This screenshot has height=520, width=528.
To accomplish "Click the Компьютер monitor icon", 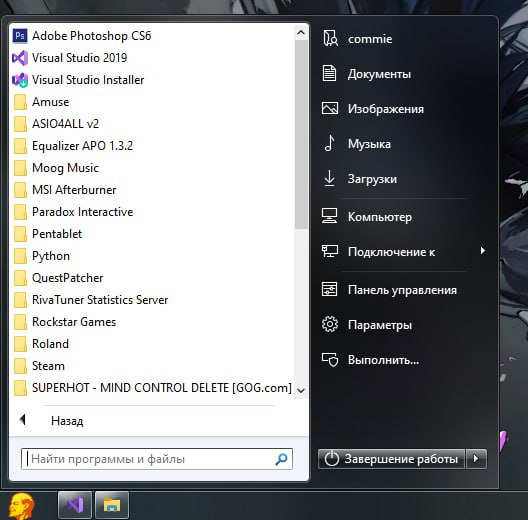I will pyautogui.click(x=329, y=216).
